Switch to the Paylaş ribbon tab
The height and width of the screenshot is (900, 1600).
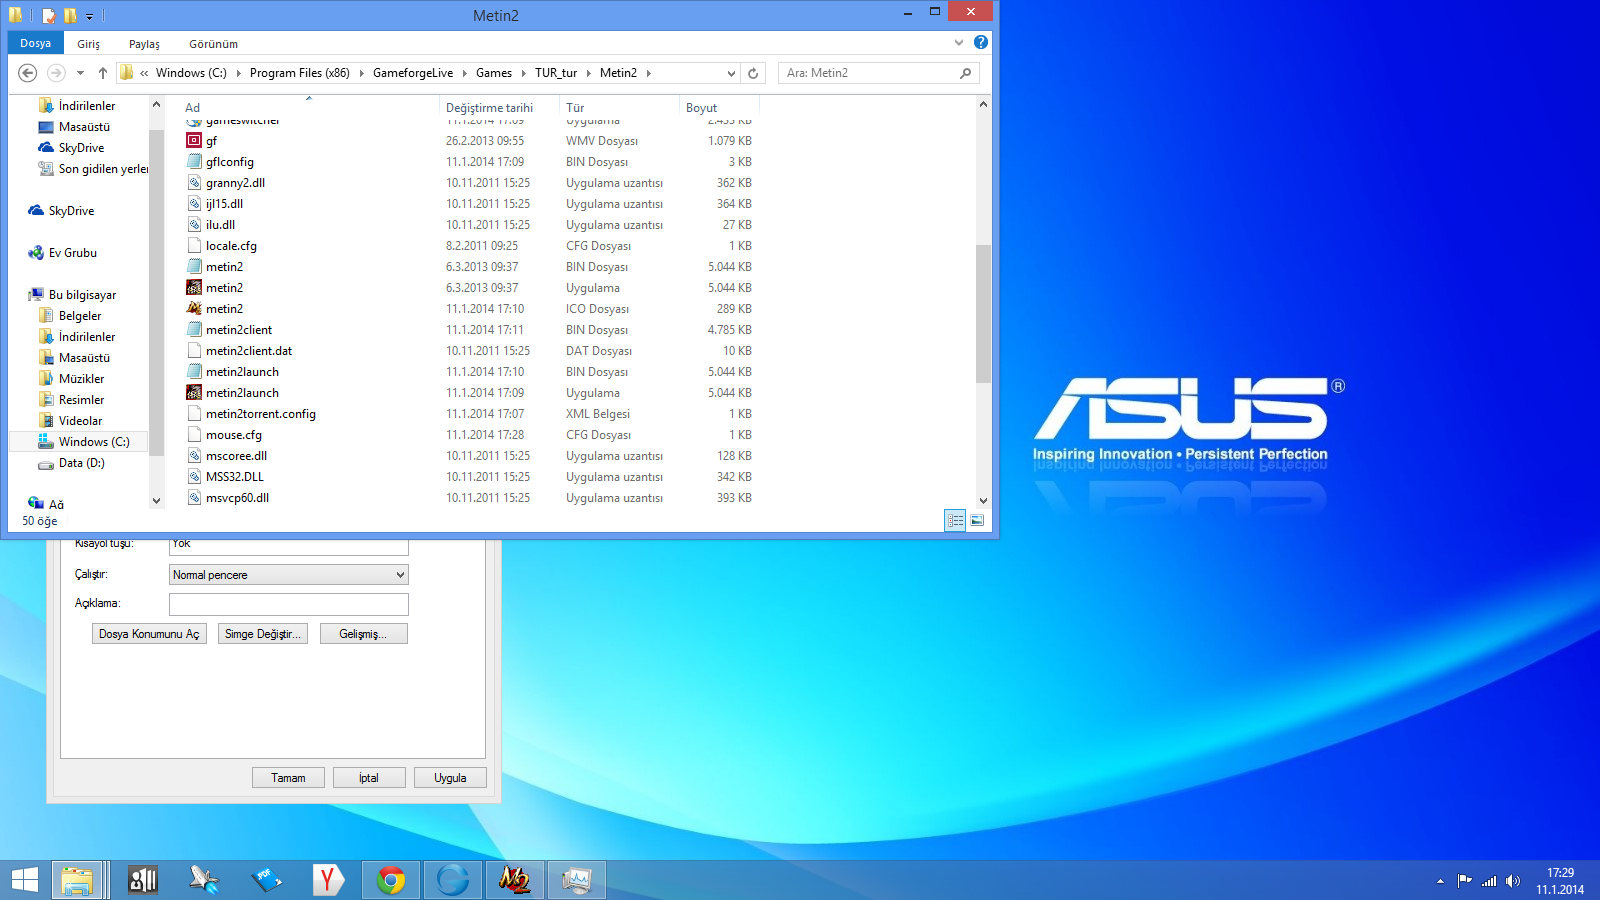coord(144,44)
